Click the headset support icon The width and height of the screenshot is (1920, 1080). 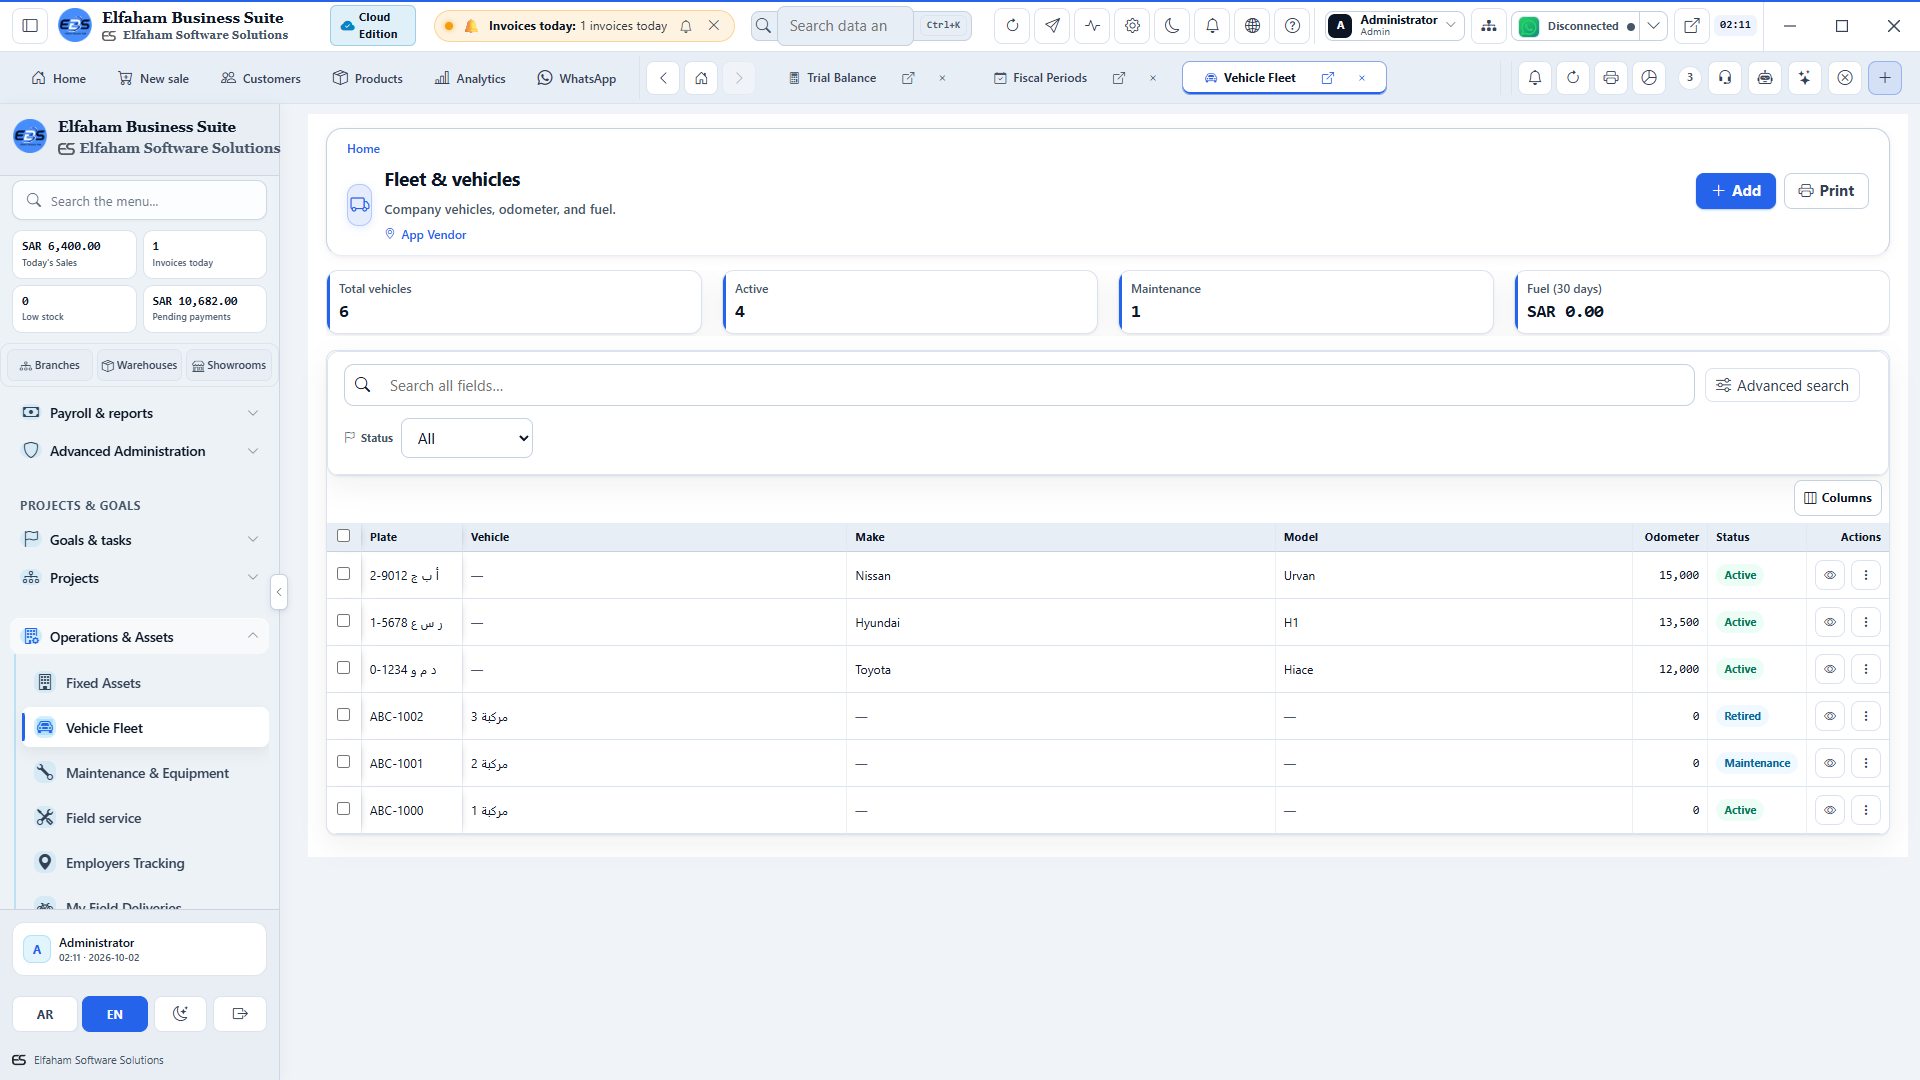click(1725, 78)
